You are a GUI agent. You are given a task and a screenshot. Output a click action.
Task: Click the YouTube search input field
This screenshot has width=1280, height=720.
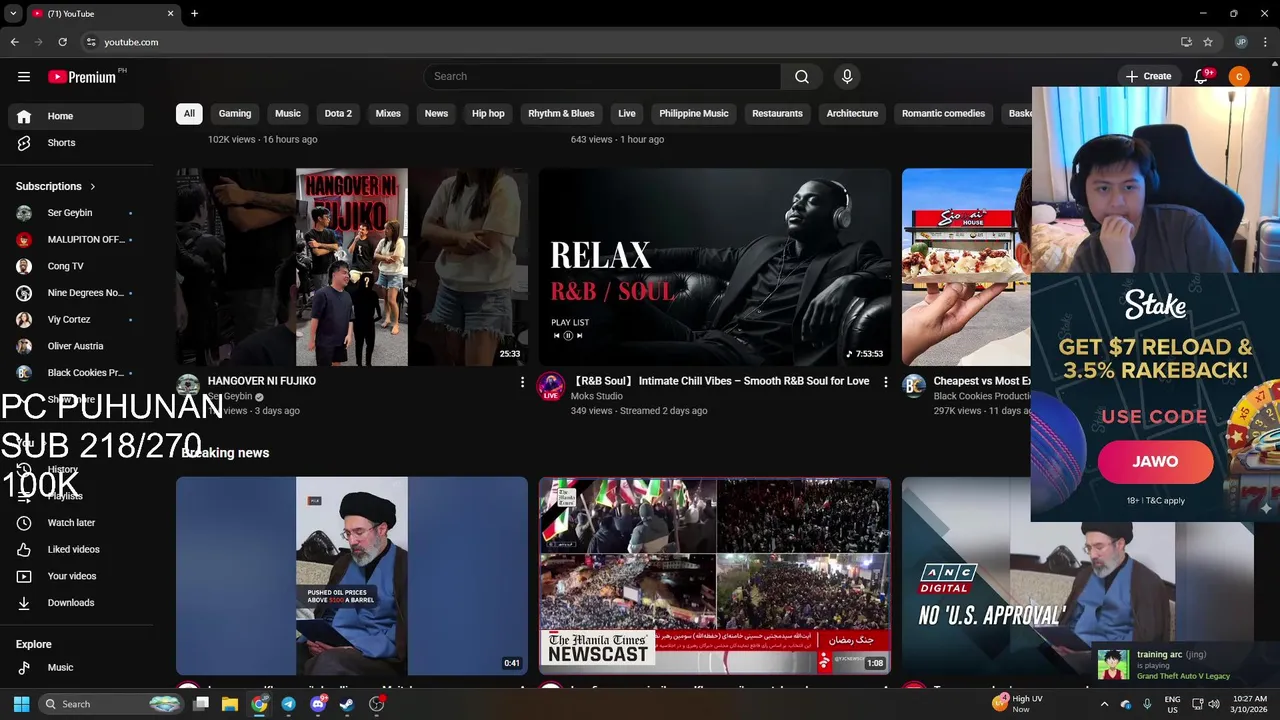pyautogui.click(x=603, y=77)
